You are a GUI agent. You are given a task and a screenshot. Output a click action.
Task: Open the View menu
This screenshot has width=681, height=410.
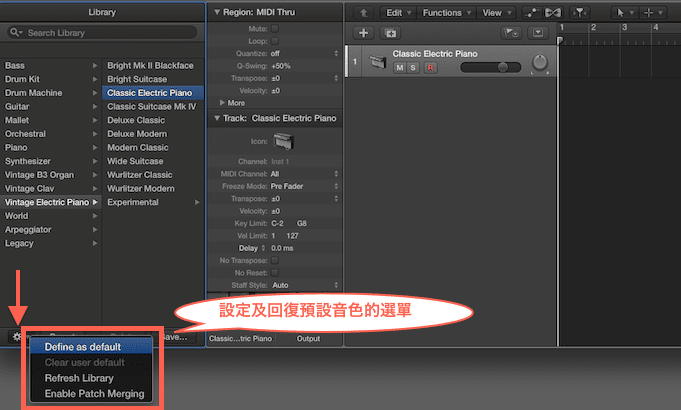497,13
